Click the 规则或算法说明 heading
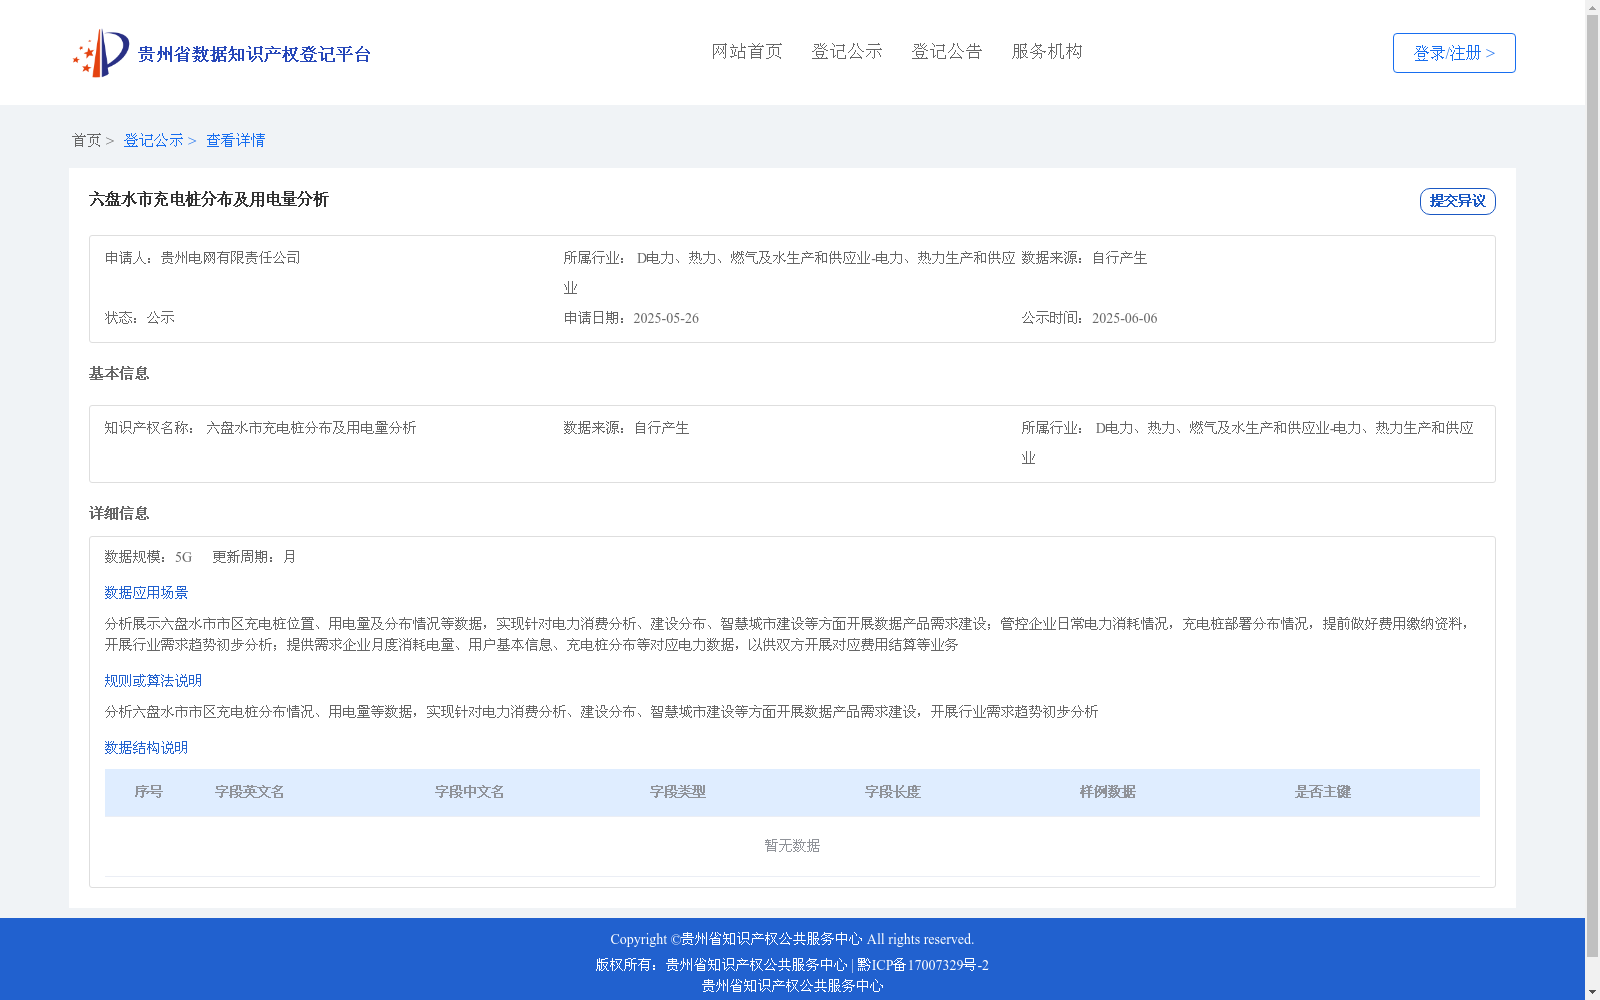 tap(153, 681)
